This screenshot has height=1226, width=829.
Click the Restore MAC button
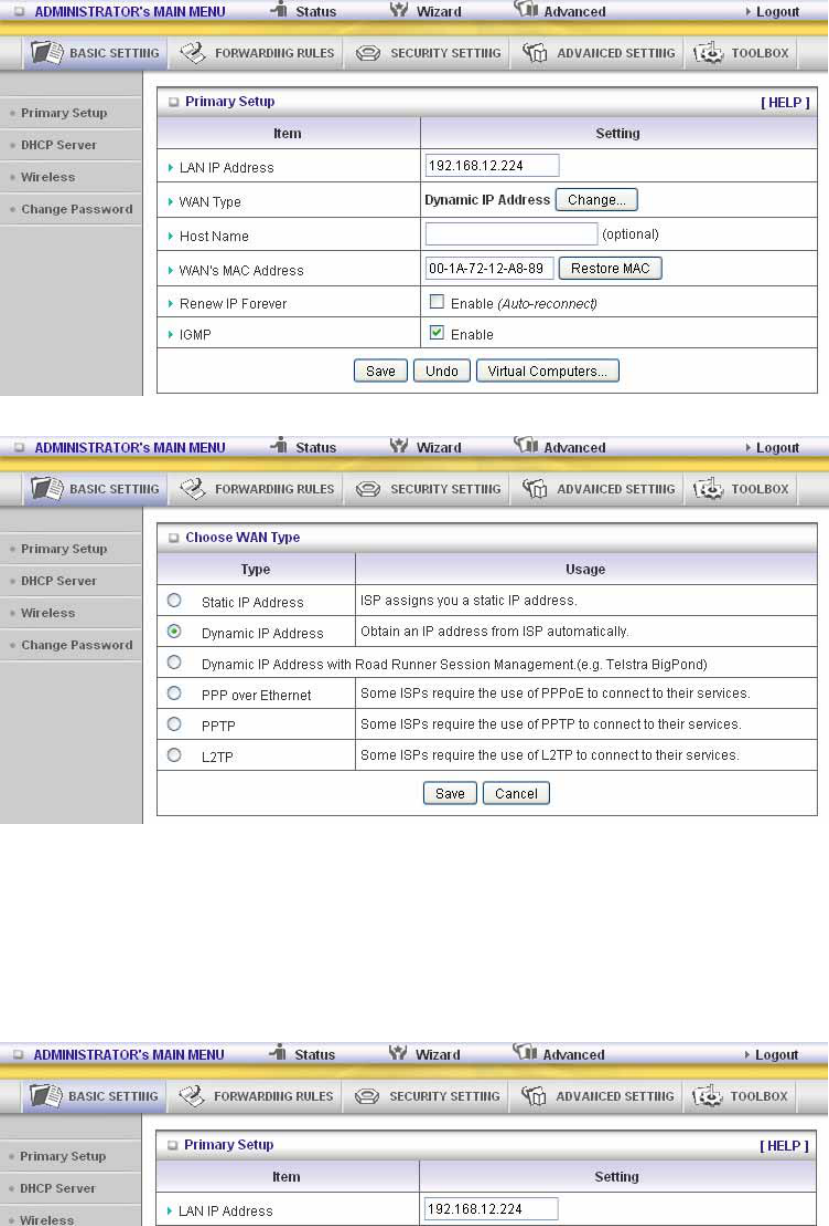[610, 268]
